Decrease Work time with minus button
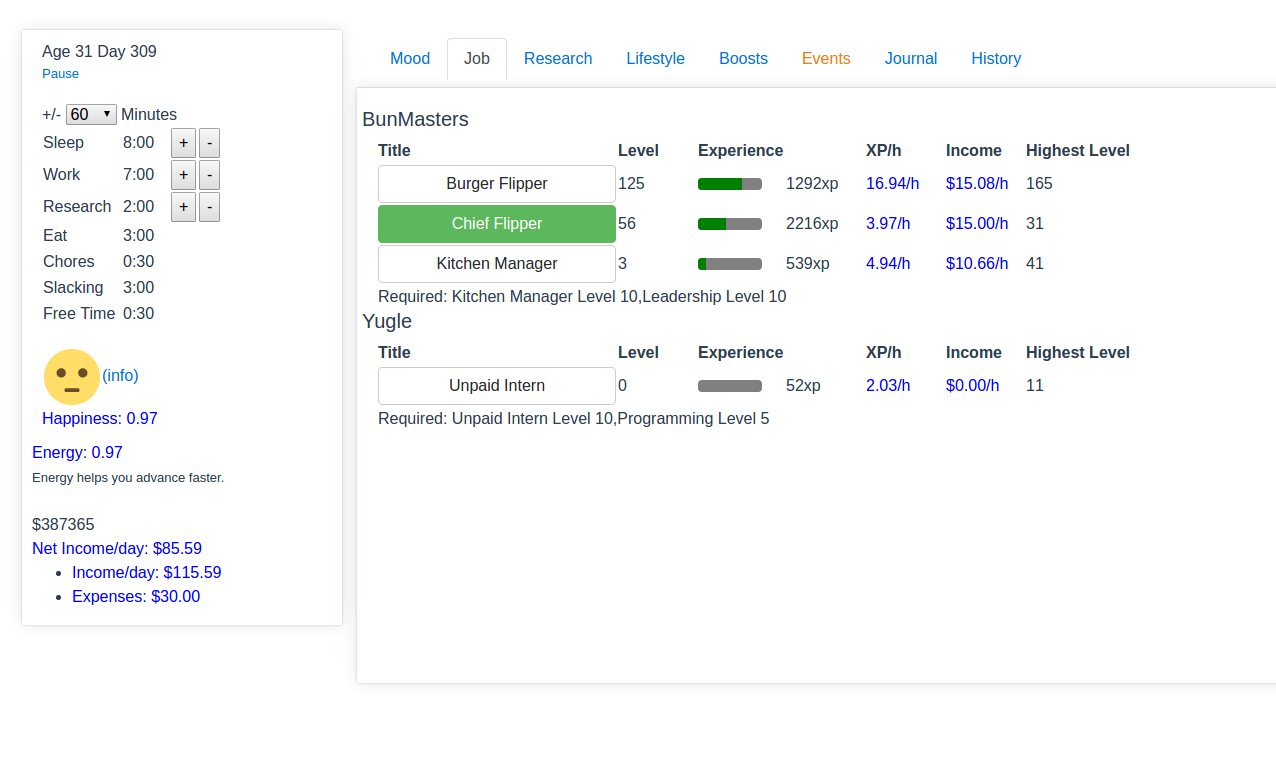Image resolution: width=1276 pixels, height=776 pixels. (209, 175)
